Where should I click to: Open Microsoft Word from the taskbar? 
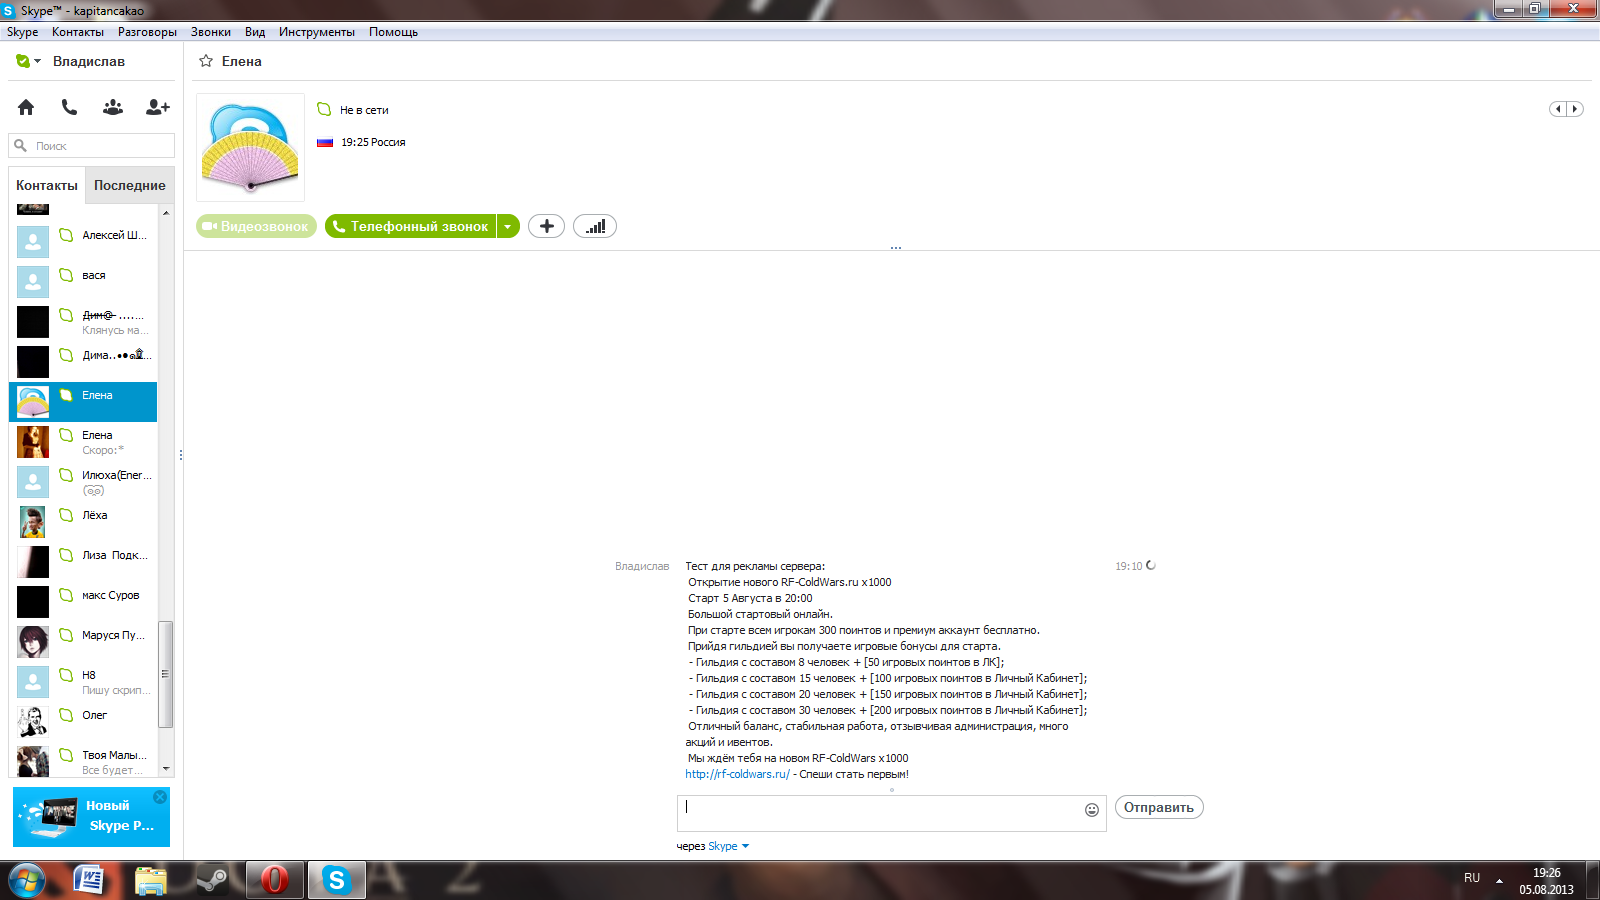(90, 880)
